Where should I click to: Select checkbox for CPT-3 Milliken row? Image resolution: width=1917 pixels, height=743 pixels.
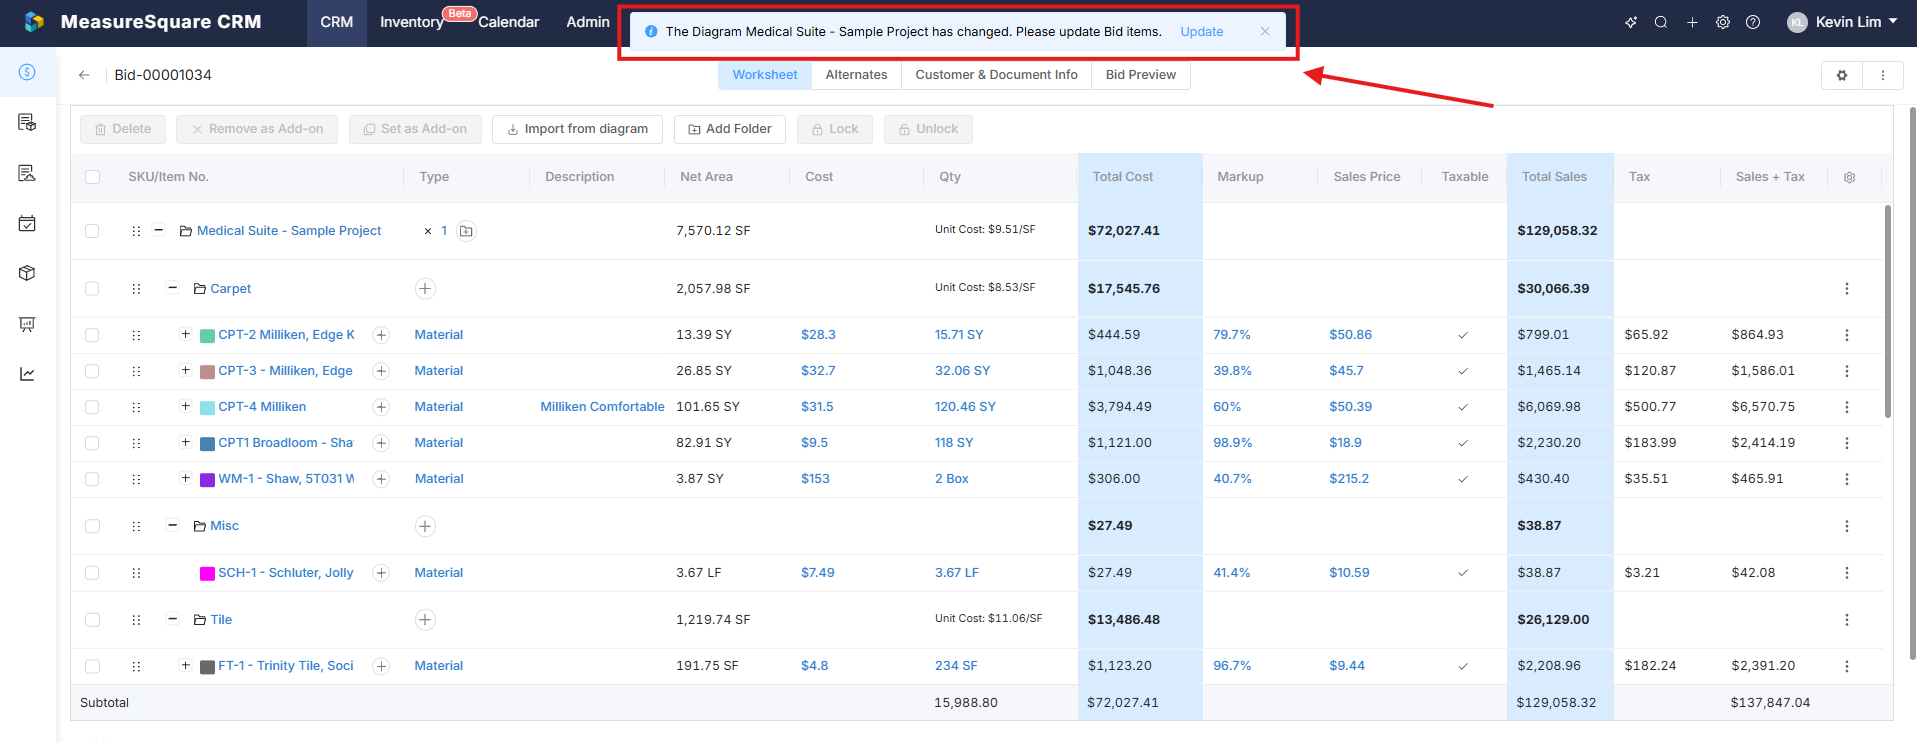tap(92, 371)
